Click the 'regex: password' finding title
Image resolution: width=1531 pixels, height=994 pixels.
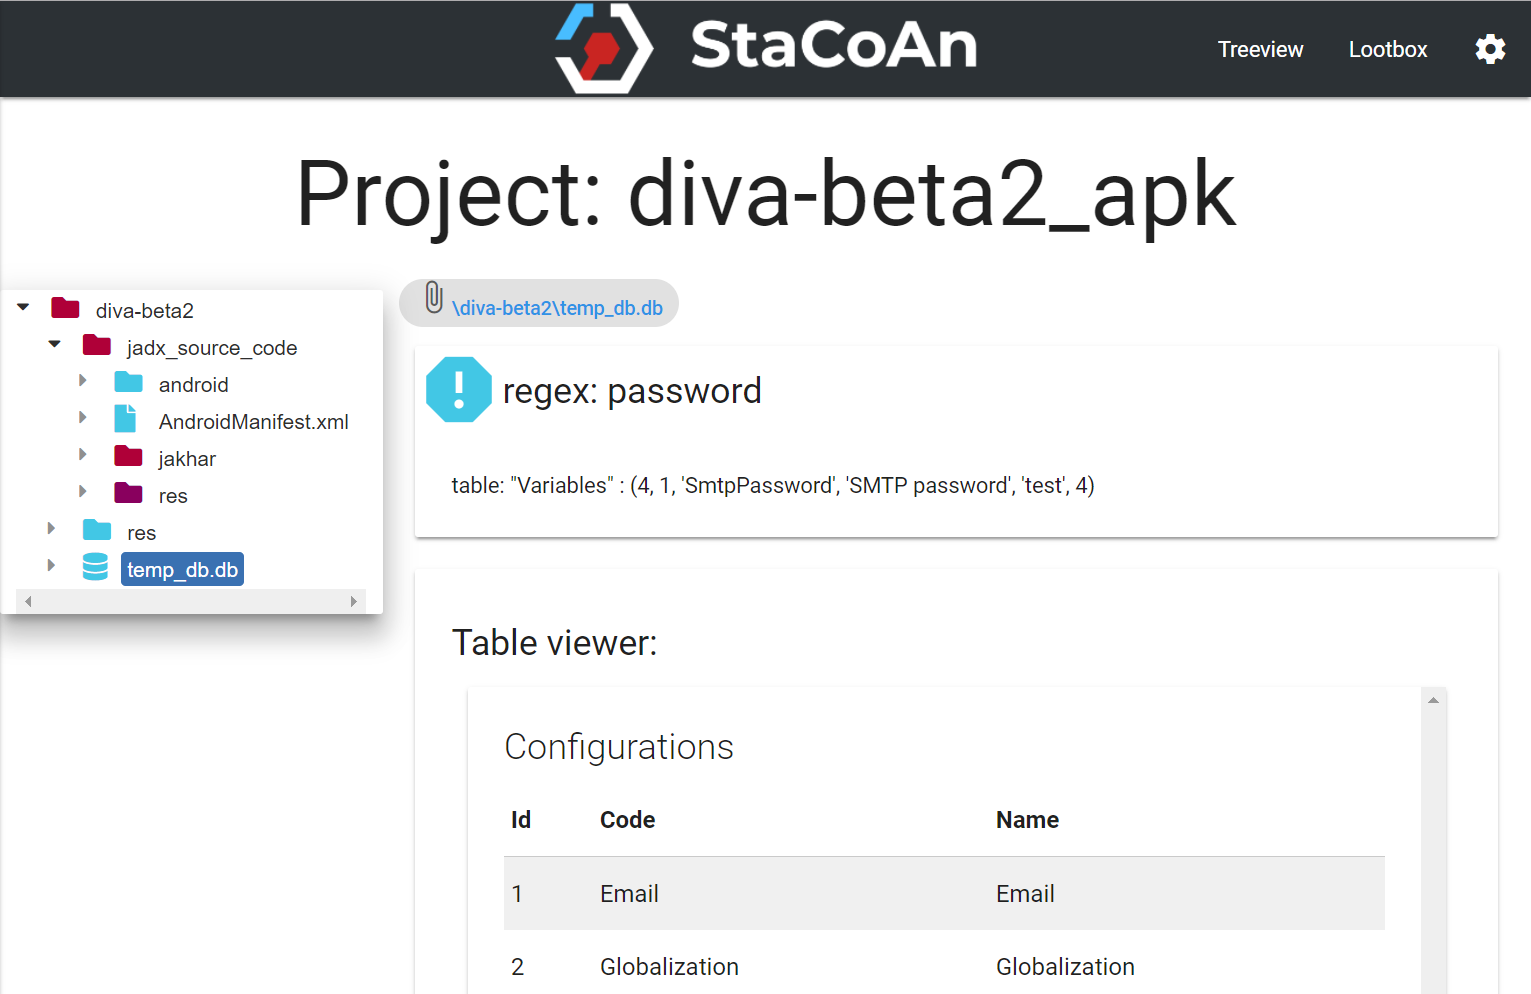[632, 391]
